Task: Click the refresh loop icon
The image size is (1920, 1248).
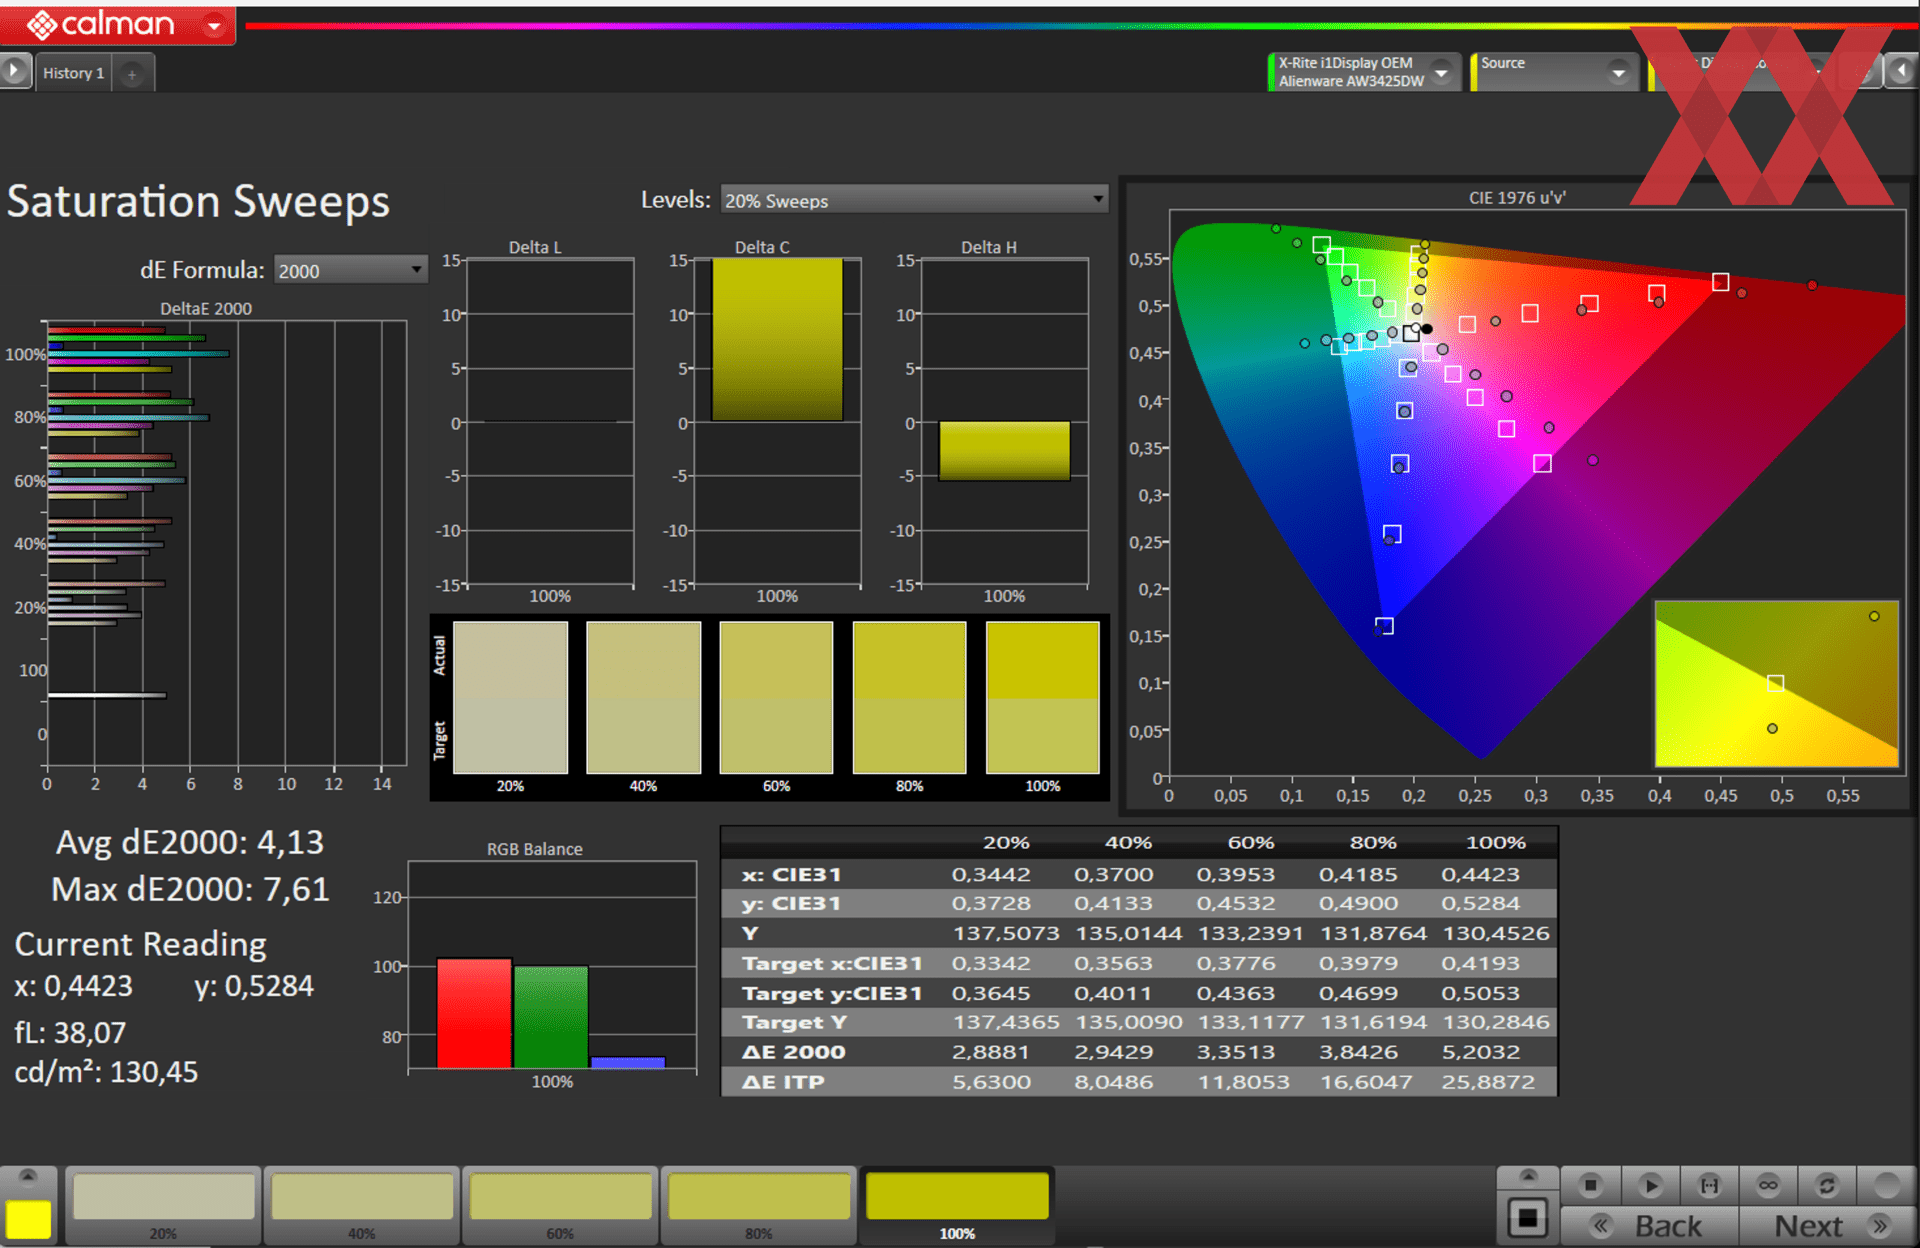Action: click(1827, 1186)
